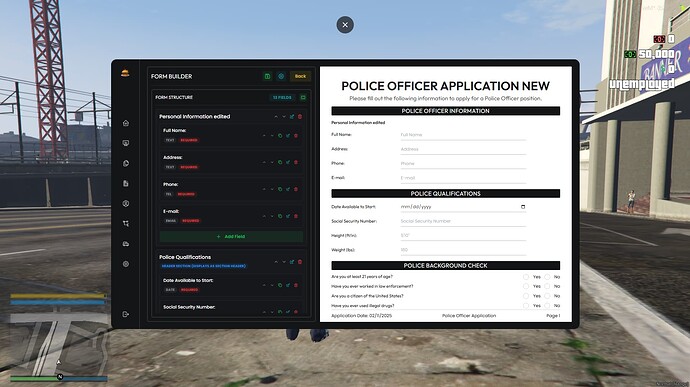This screenshot has width=690, height=387.
Task: Duplicate the Full Name field
Action: [x=280, y=136]
